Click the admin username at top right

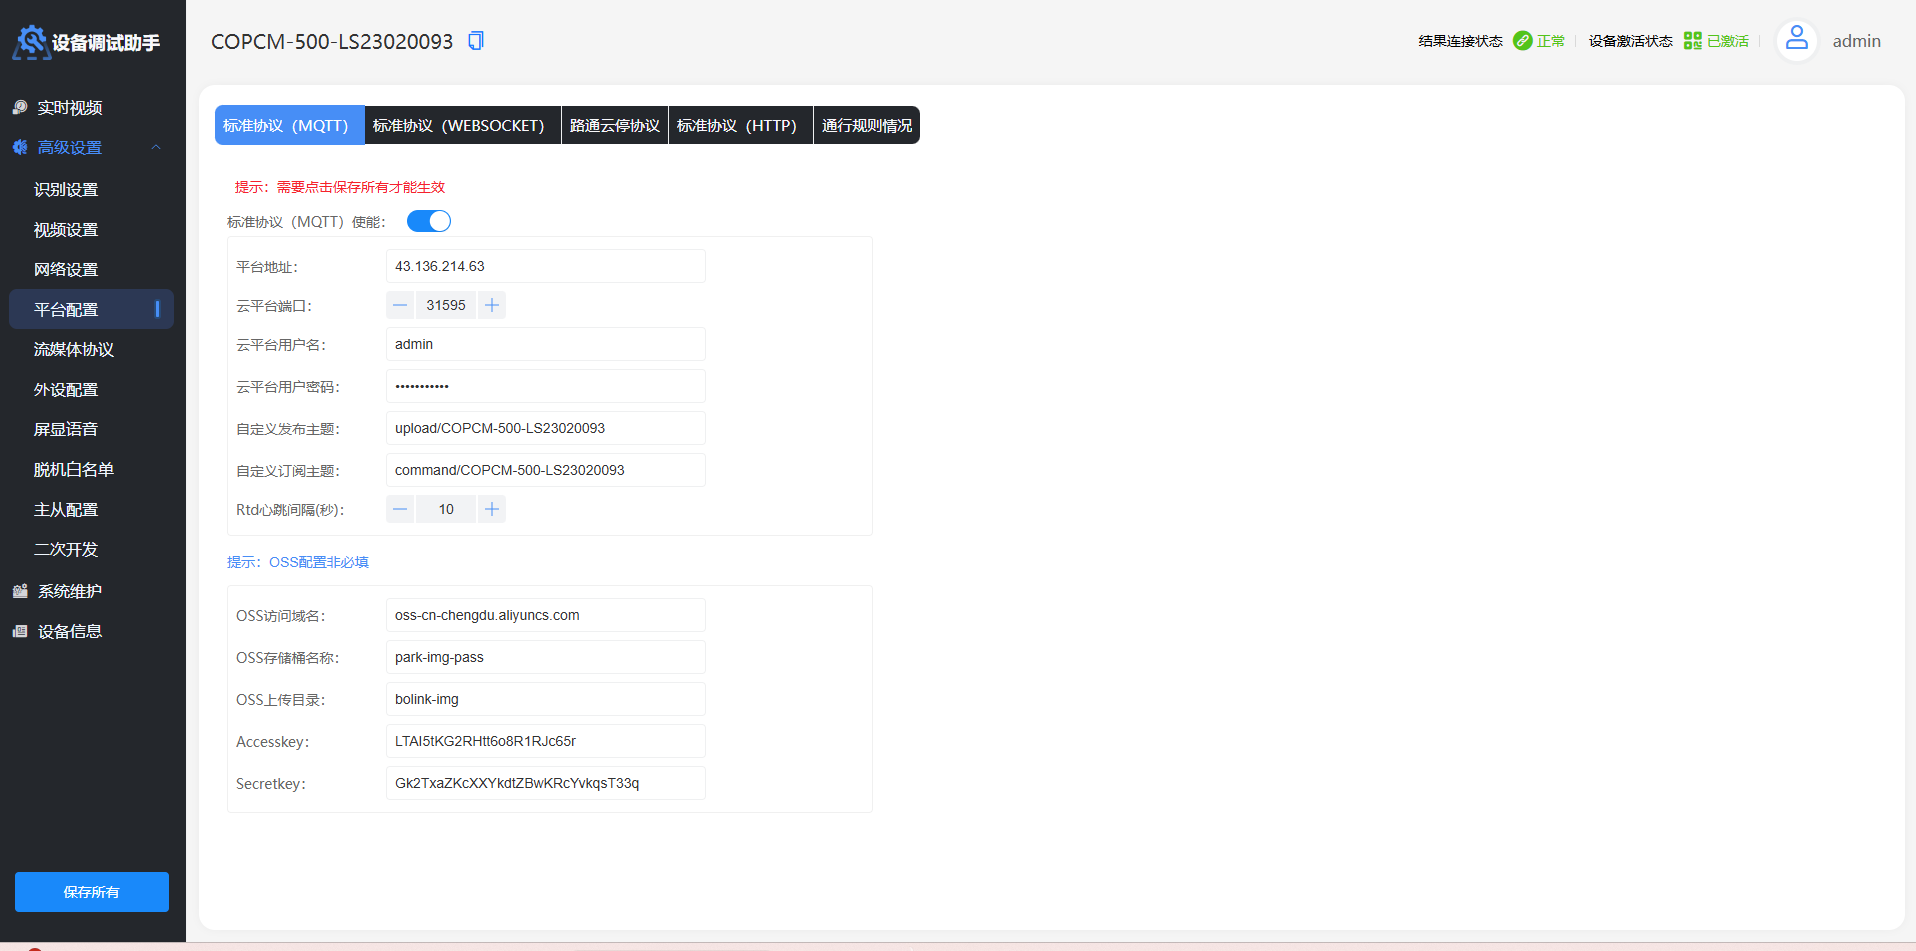coord(1856,41)
